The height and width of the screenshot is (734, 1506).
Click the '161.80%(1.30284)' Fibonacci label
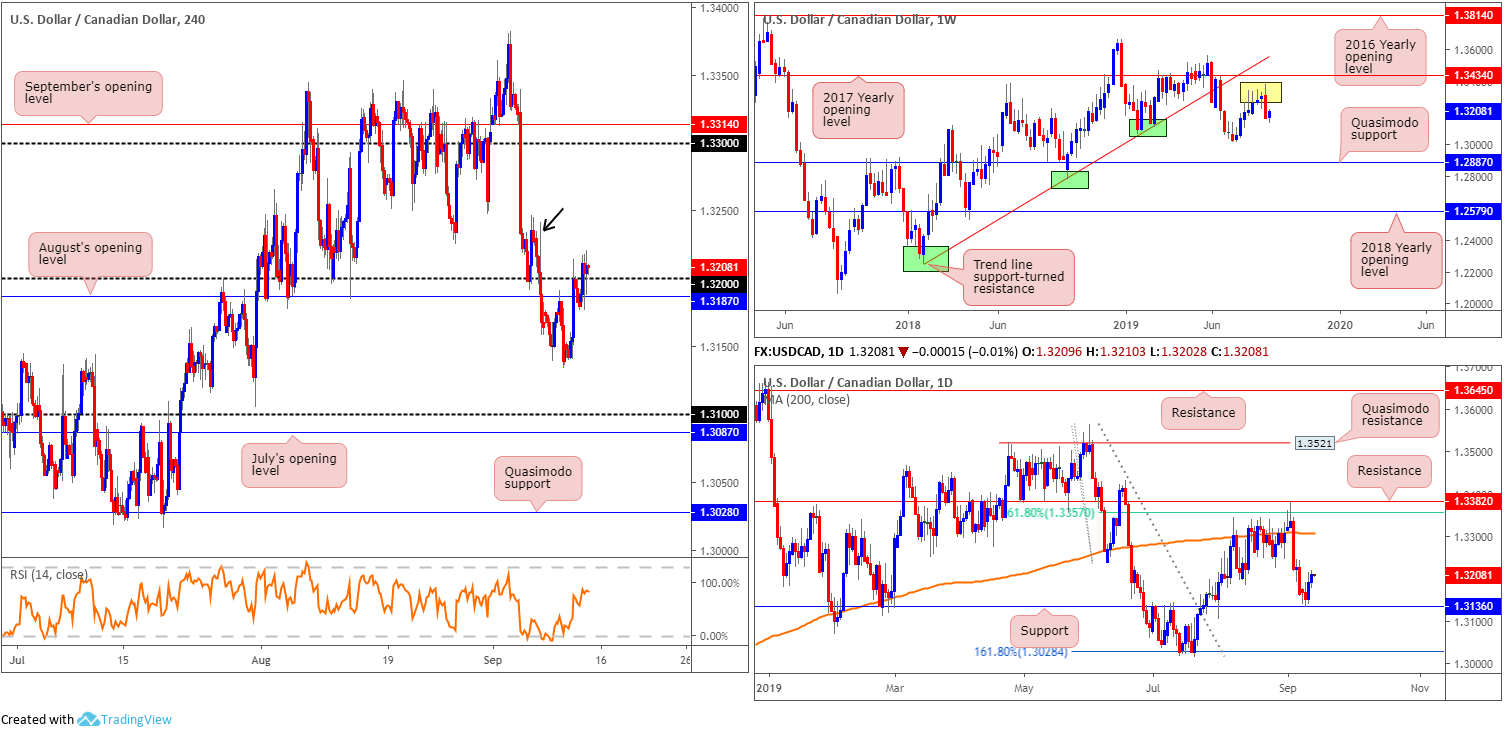click(1021, 652)
